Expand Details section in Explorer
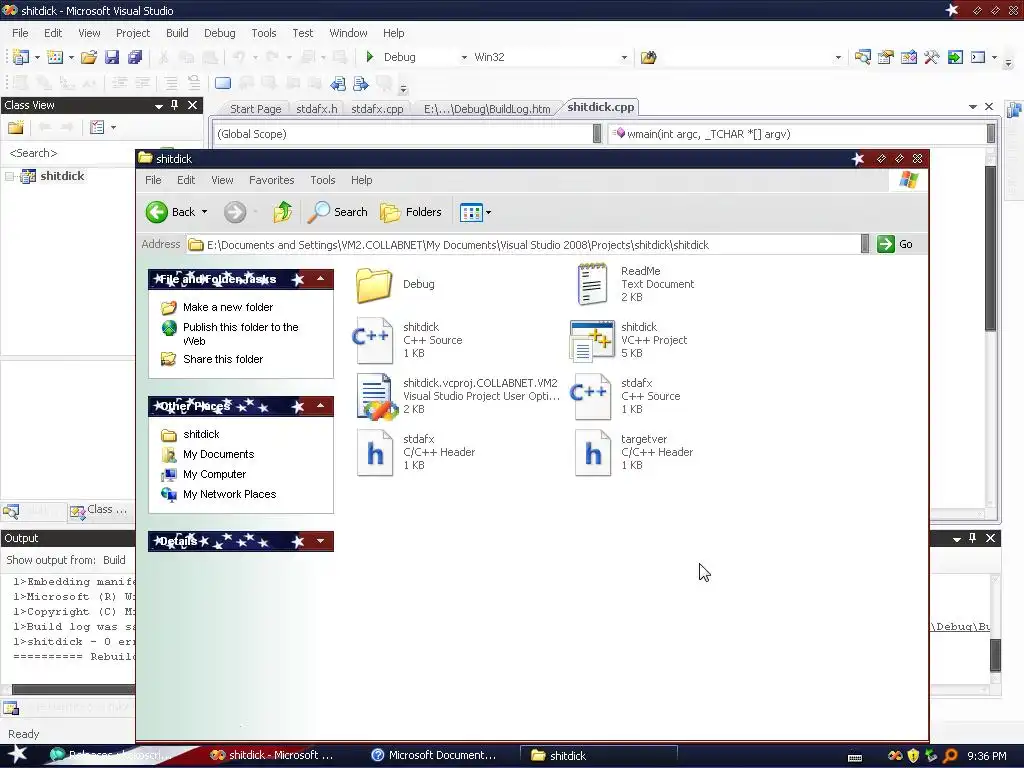This screenshot has height=768, width=1024. pos(321,541)
